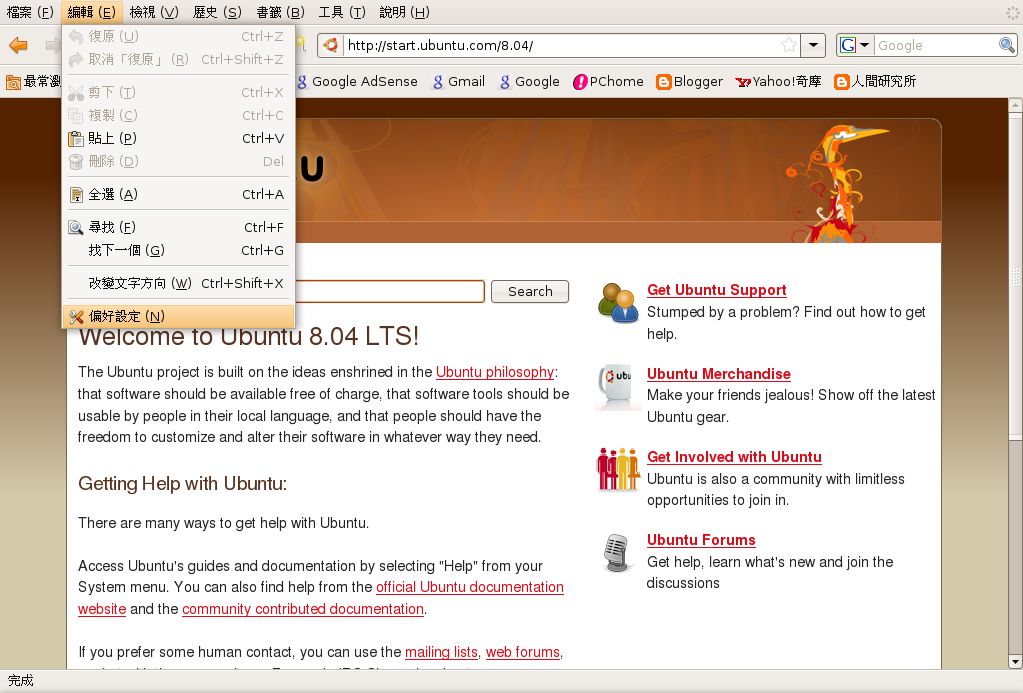The width and height of the screenshot is (1023, 693).
Task: Open the search engine selector dropdown
Action: click(864, 45)
